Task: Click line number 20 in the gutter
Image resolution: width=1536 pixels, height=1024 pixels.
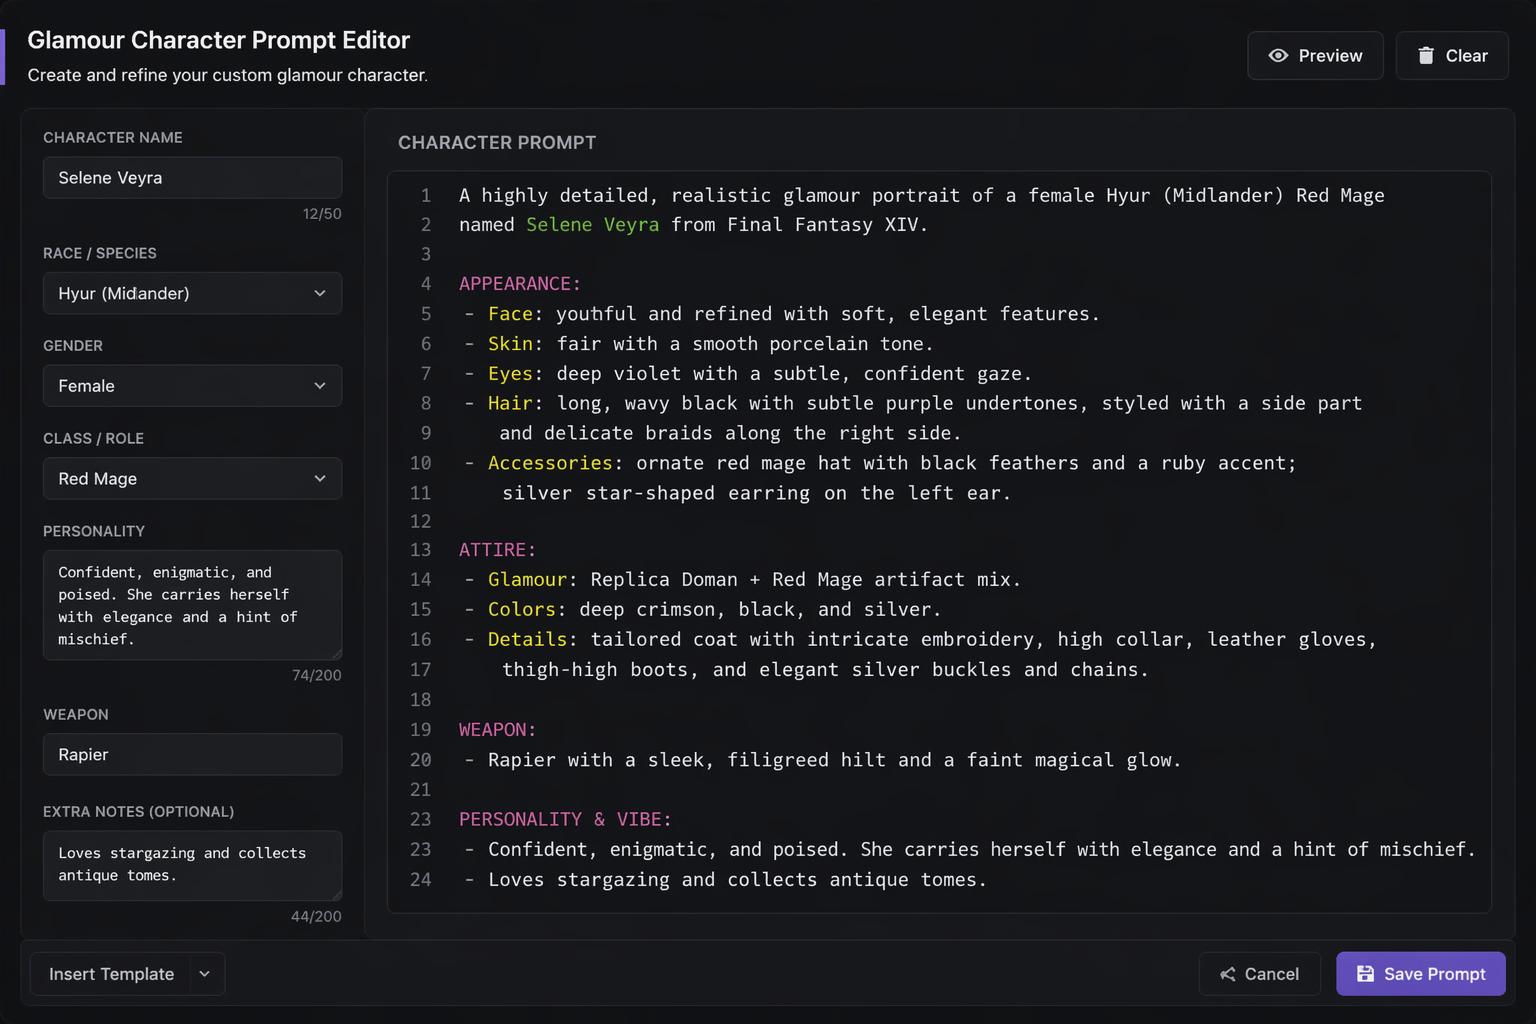Action: (x=421, y=760)
